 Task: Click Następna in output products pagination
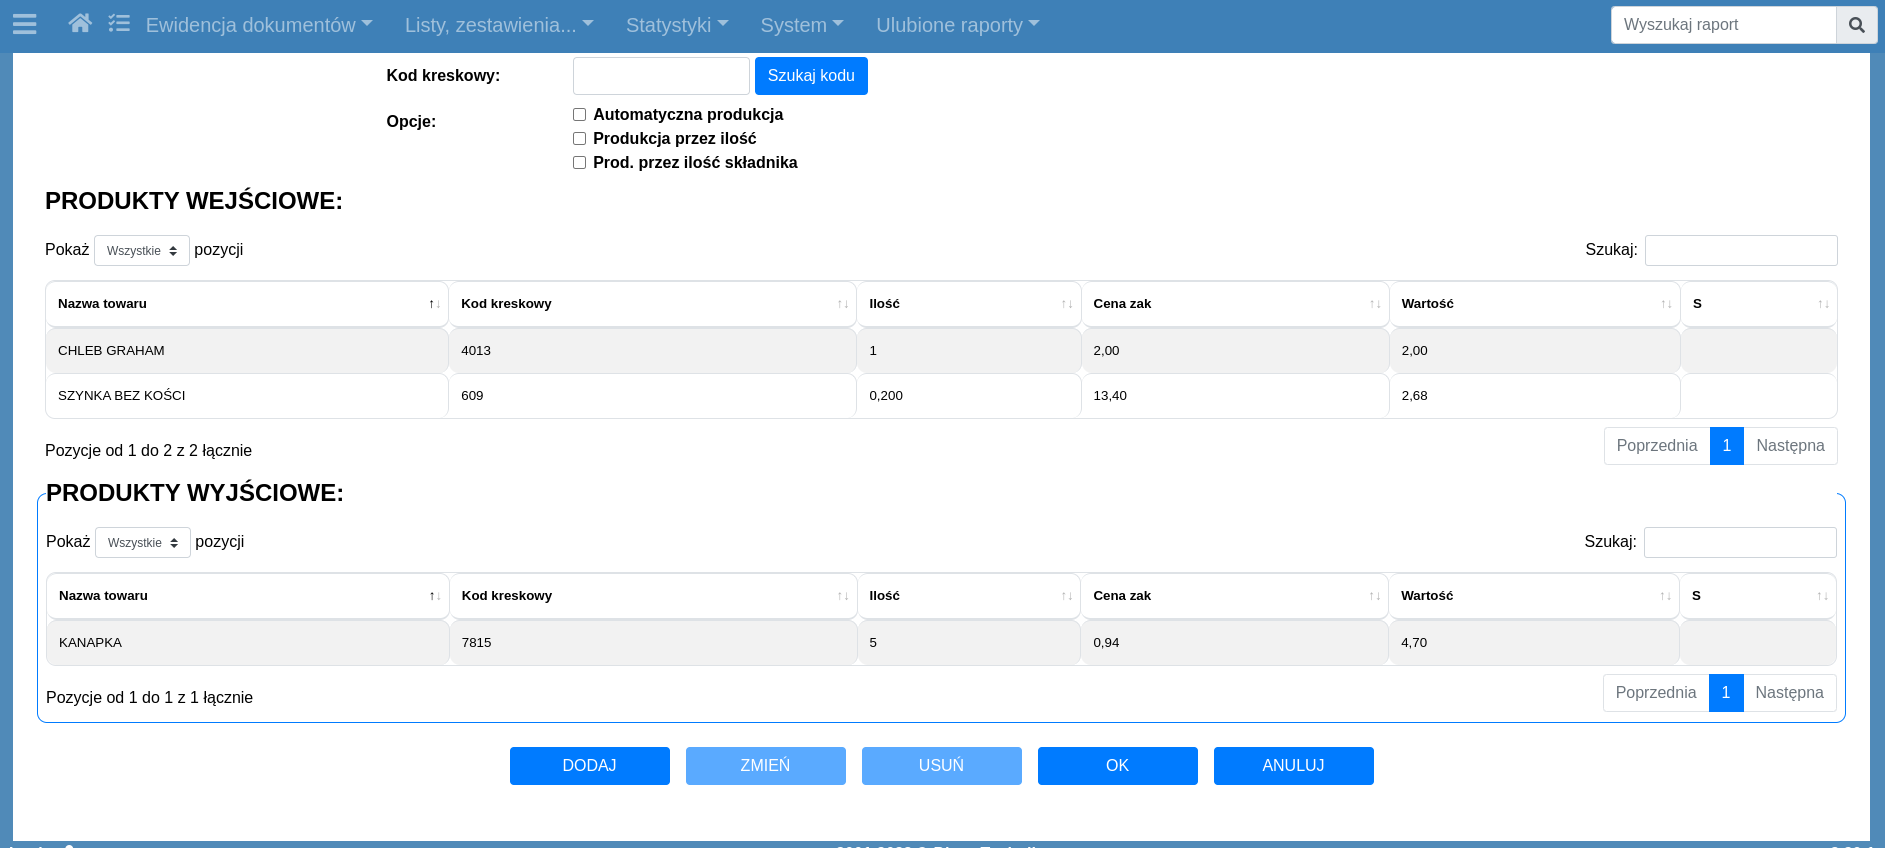click(x=1789, y=693)
